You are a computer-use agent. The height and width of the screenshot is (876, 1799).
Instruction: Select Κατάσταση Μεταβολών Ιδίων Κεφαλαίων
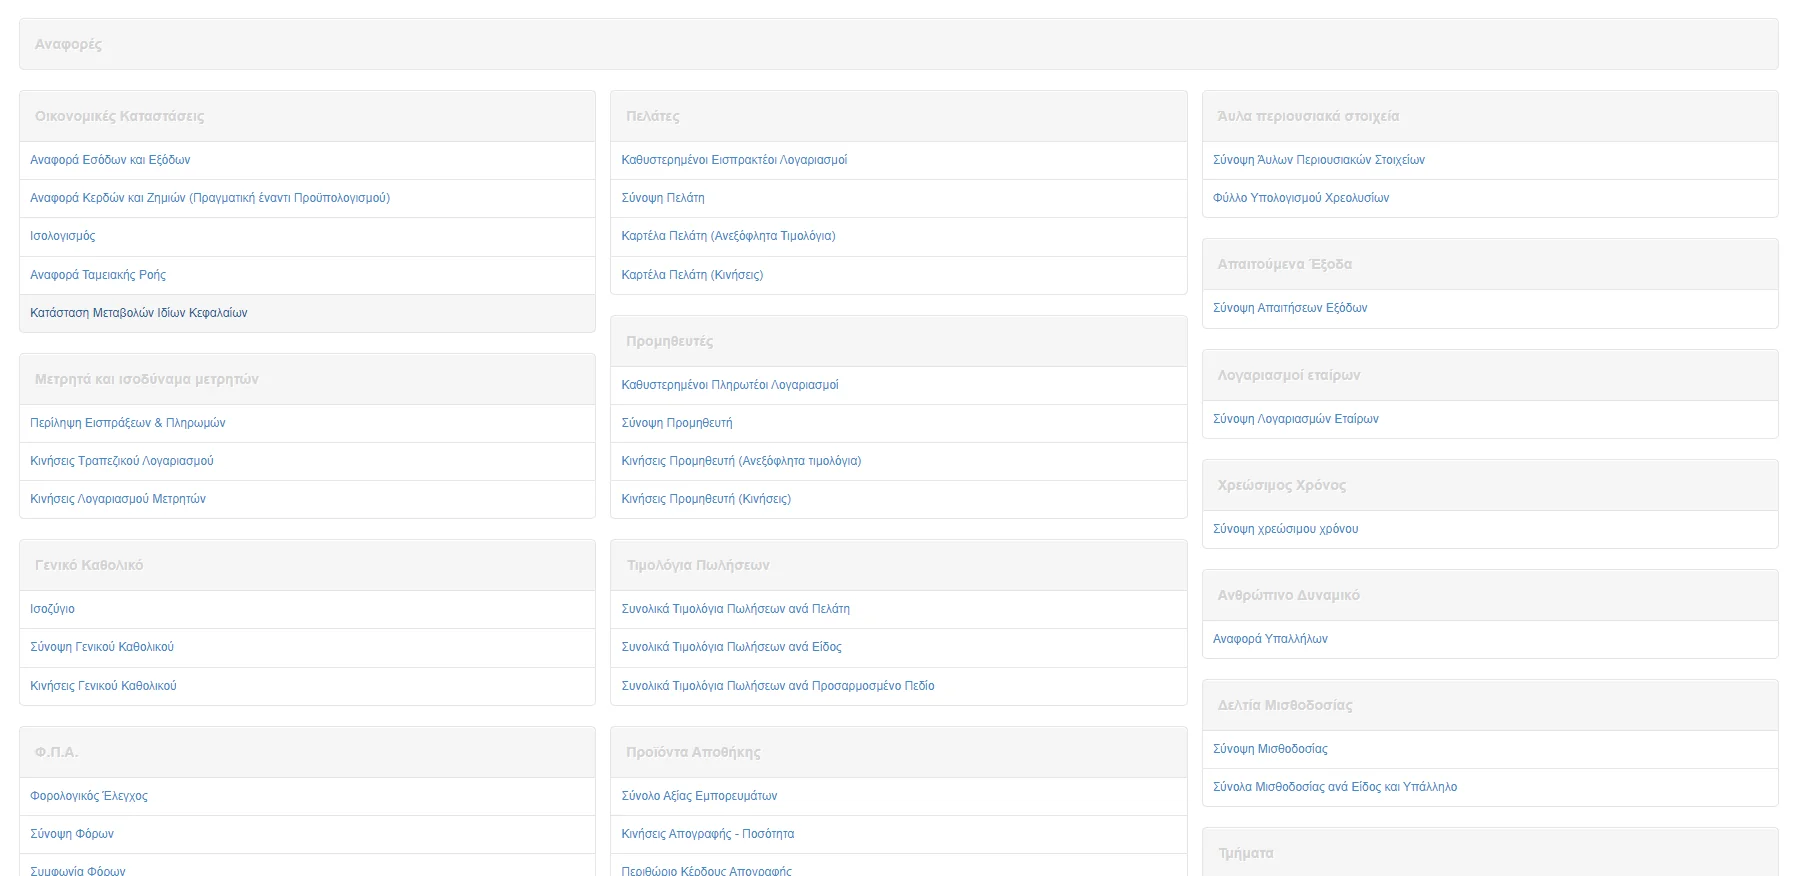(139, 313)
